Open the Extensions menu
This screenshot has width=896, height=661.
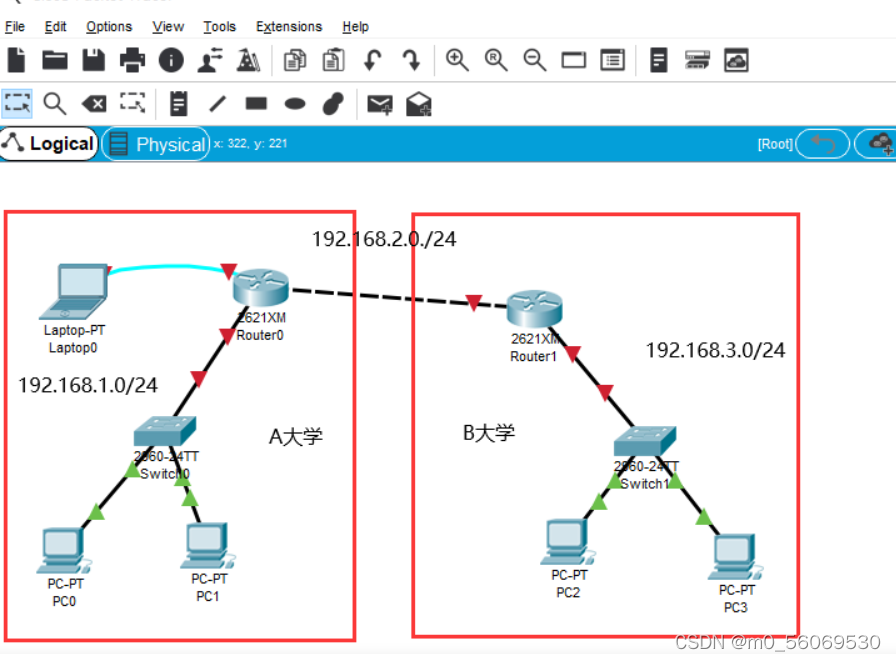[x=289, y=27]
